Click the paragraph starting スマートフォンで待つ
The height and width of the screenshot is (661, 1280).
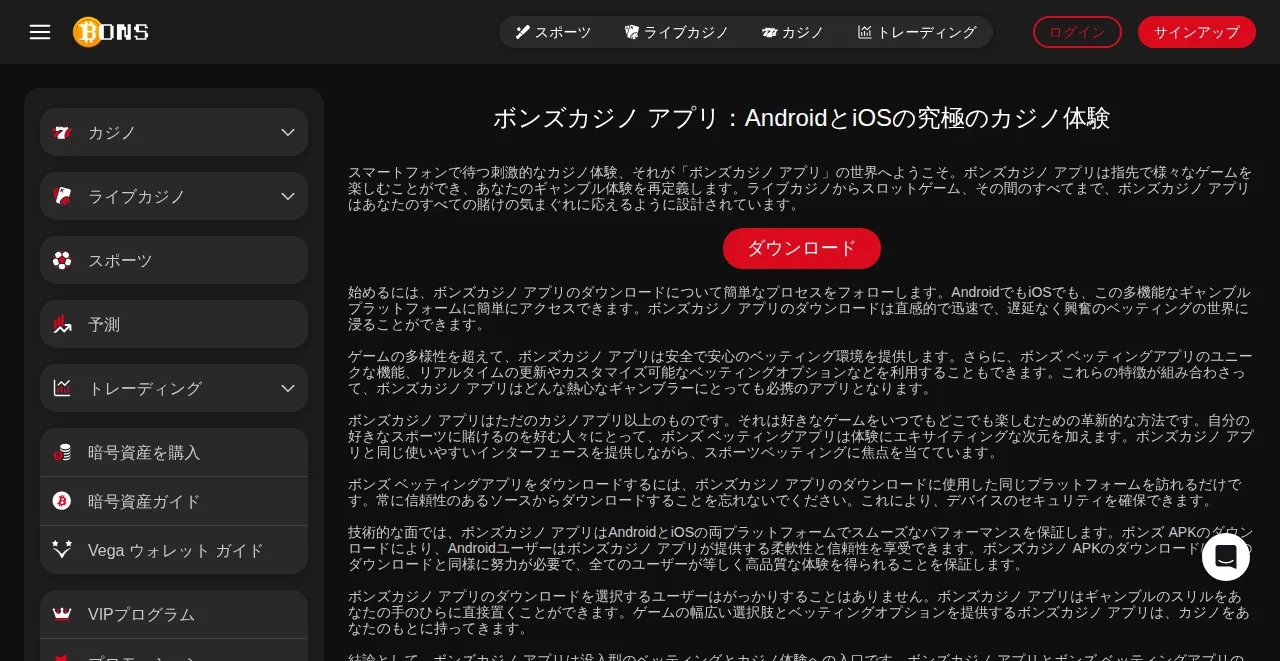801,188
